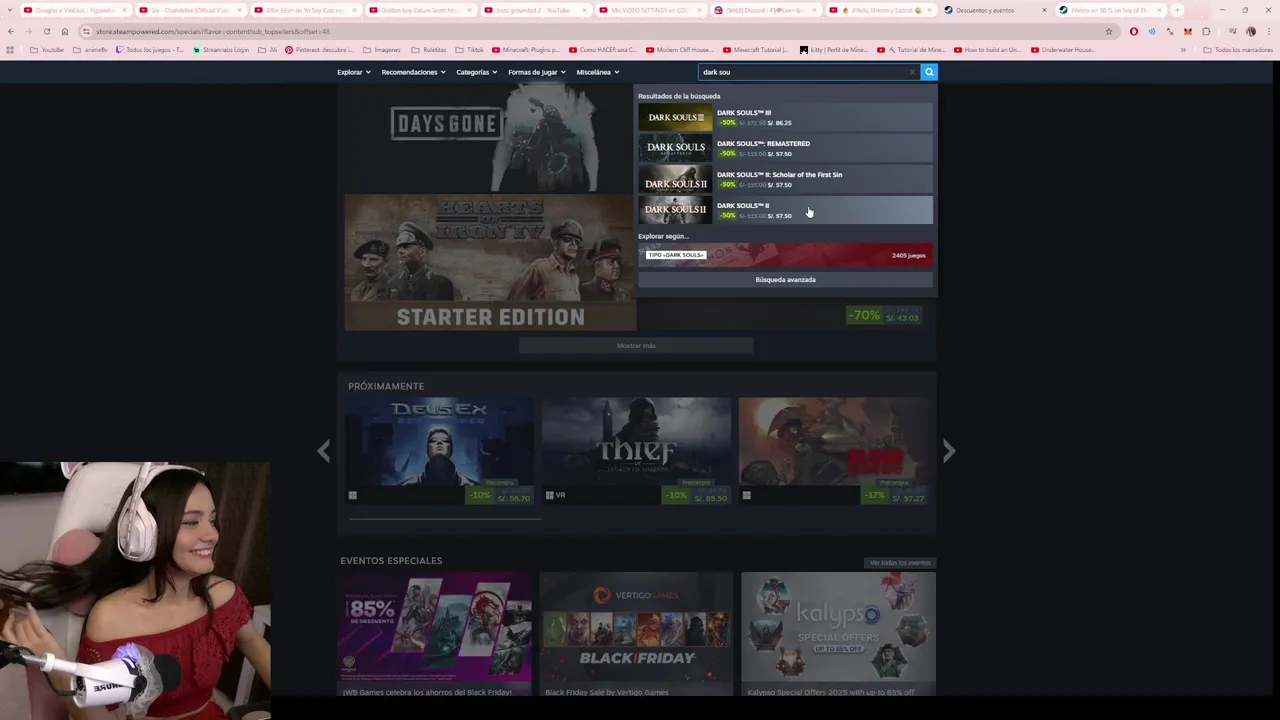Open the extensions puzzle menu

1206,31
